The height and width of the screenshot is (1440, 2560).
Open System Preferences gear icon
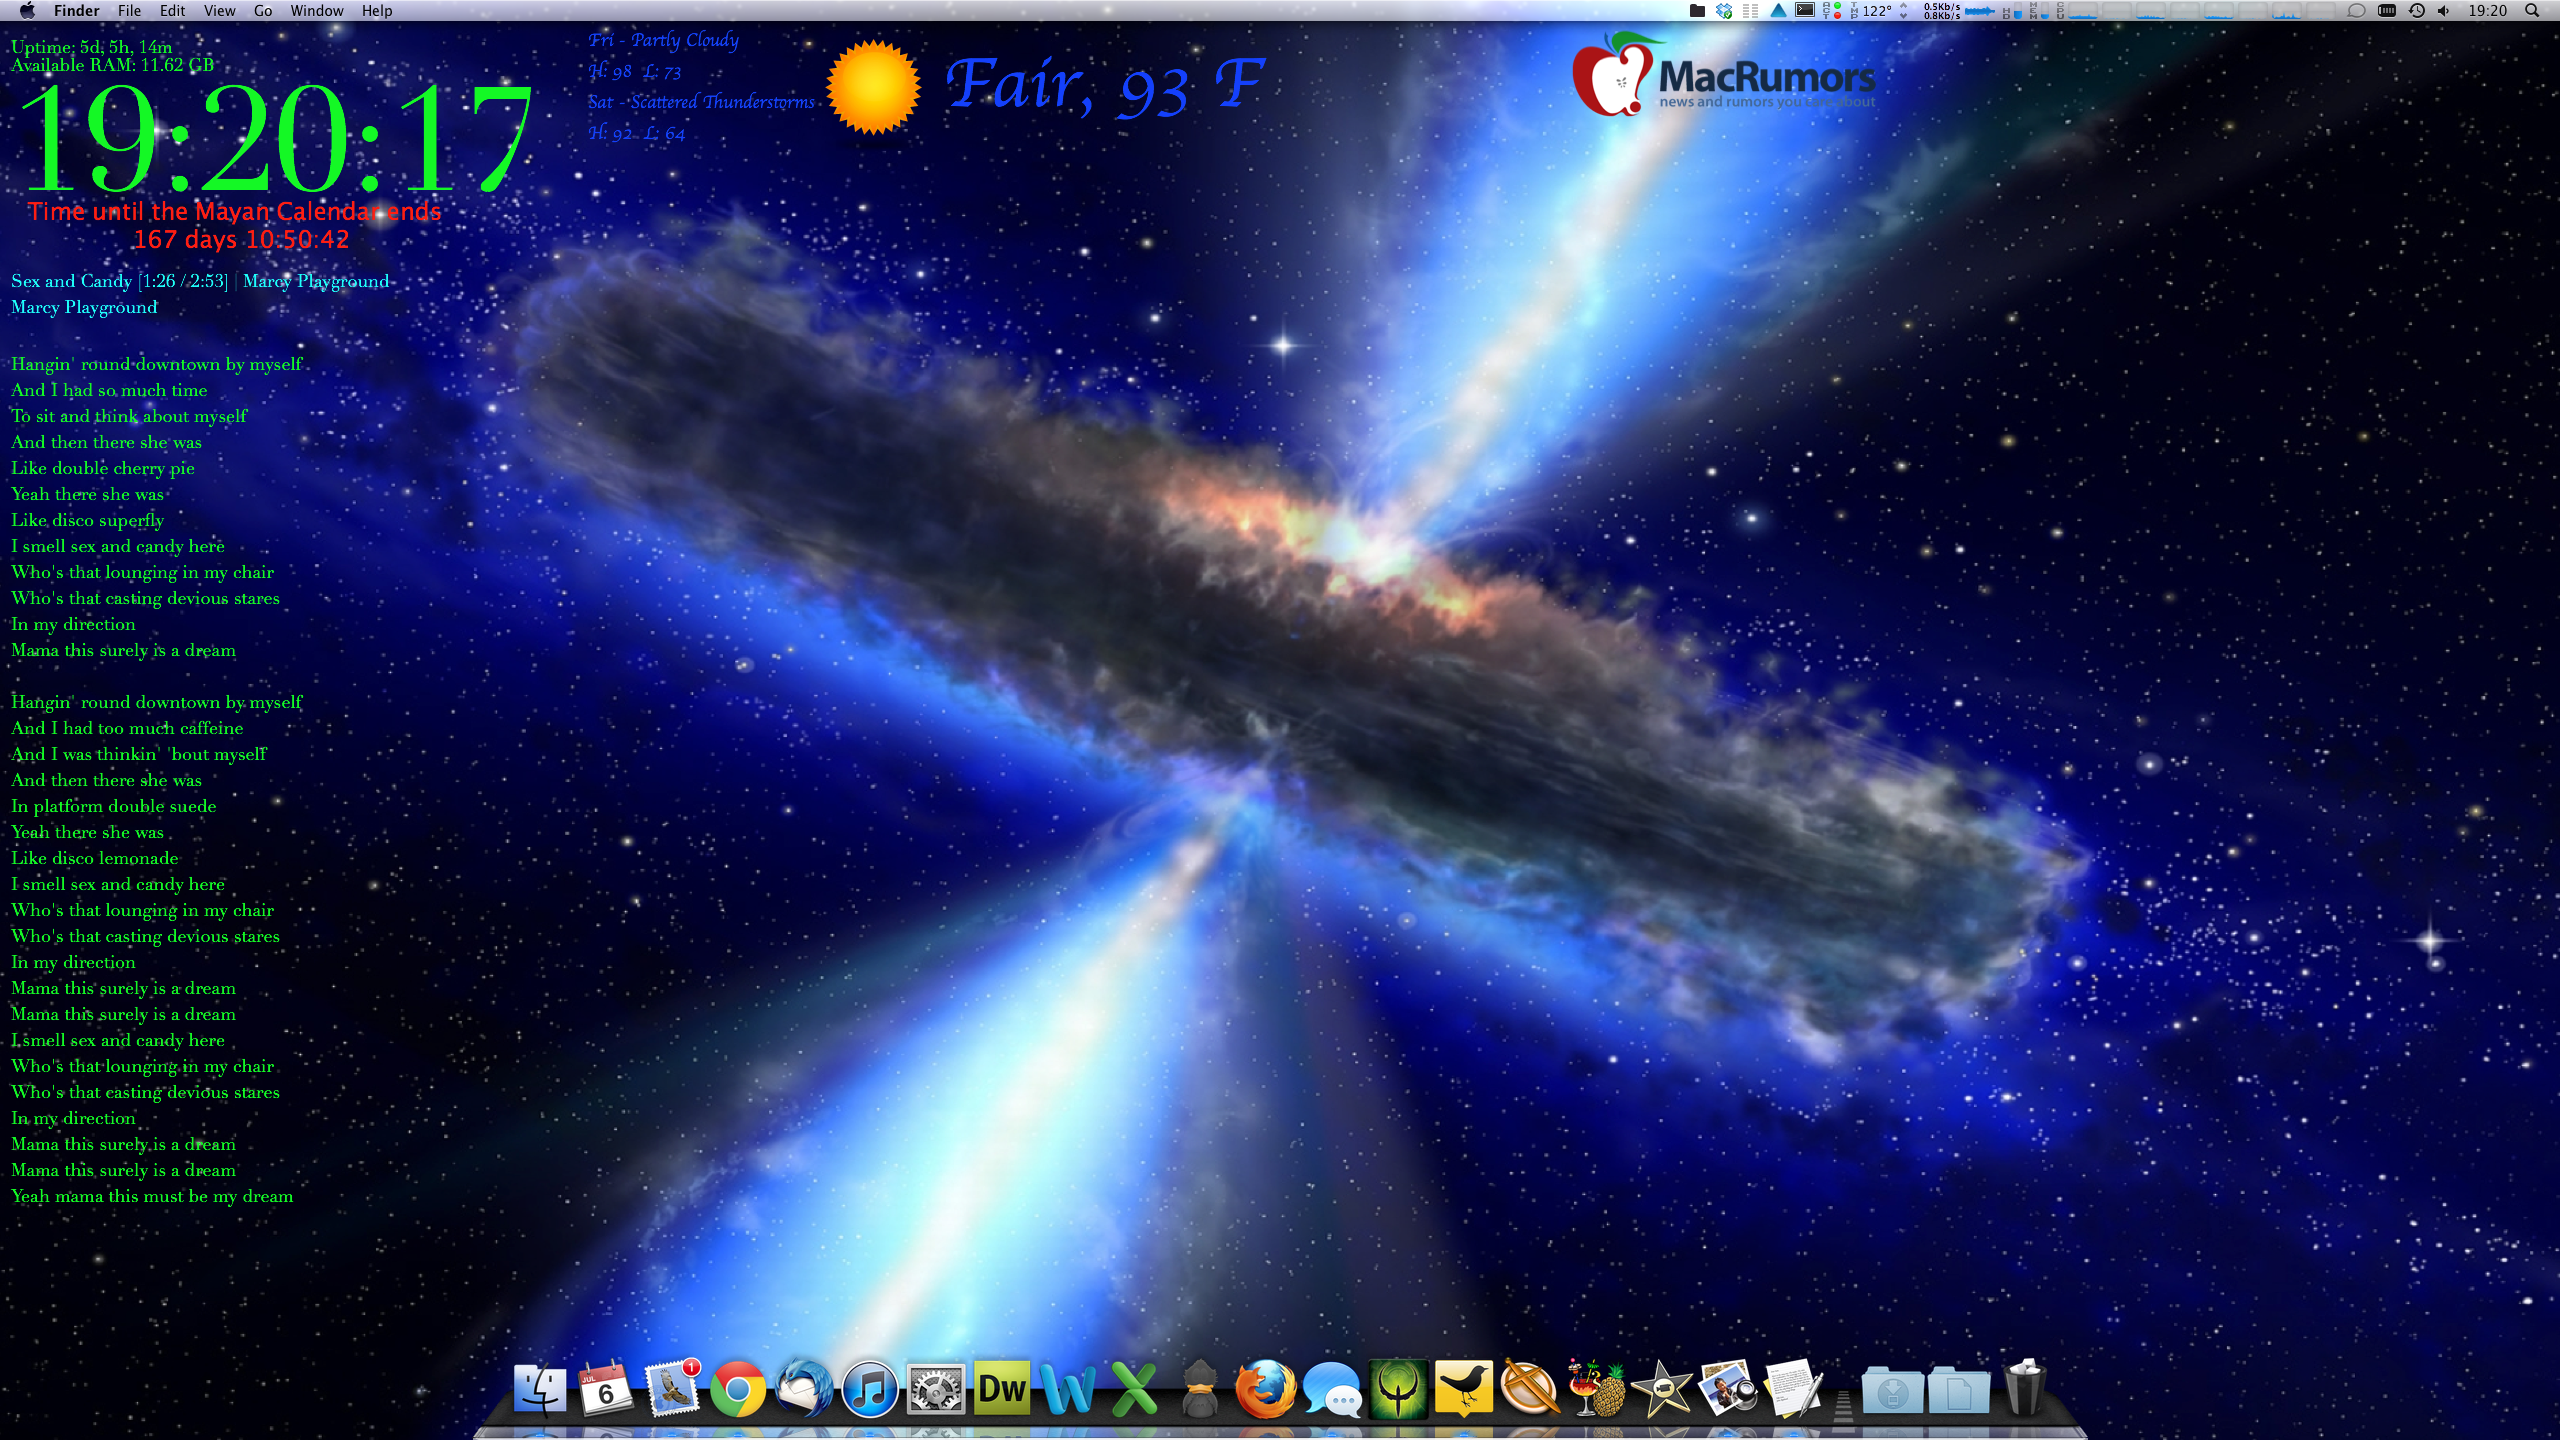[x=936, y=1389]
